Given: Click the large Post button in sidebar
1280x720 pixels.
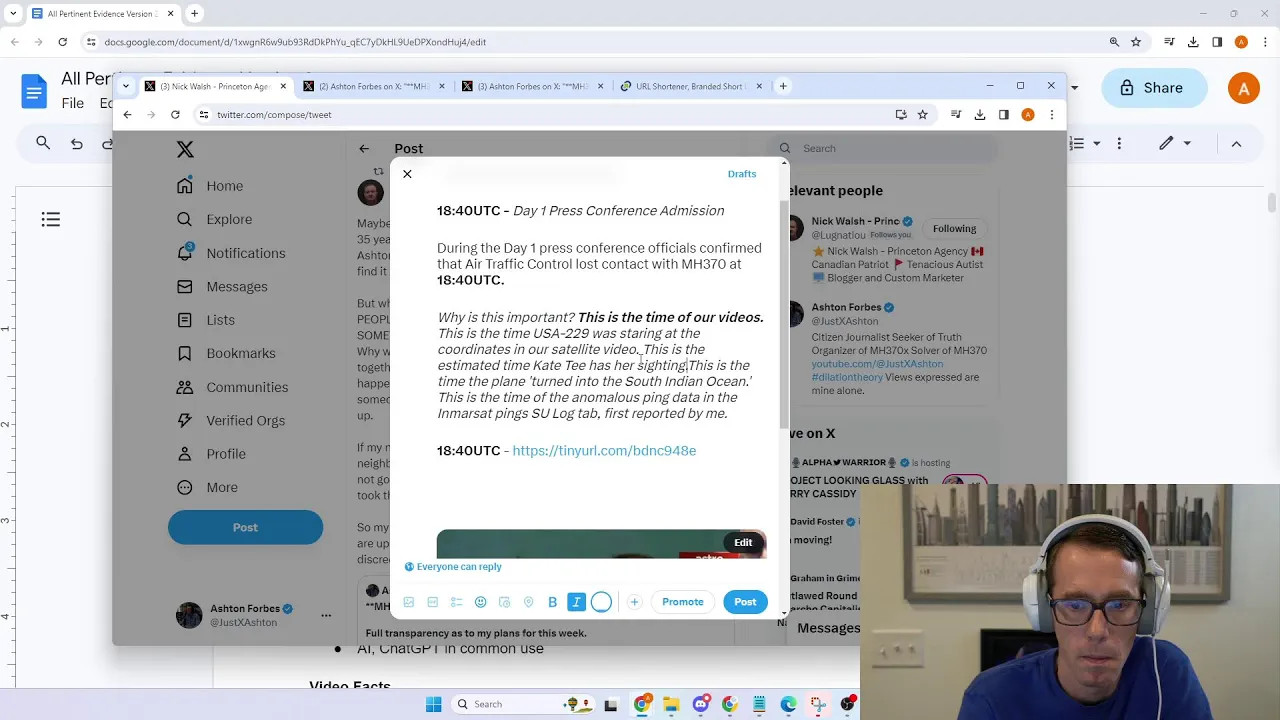Looking at the screenshot, I should [x=245, y=527].
